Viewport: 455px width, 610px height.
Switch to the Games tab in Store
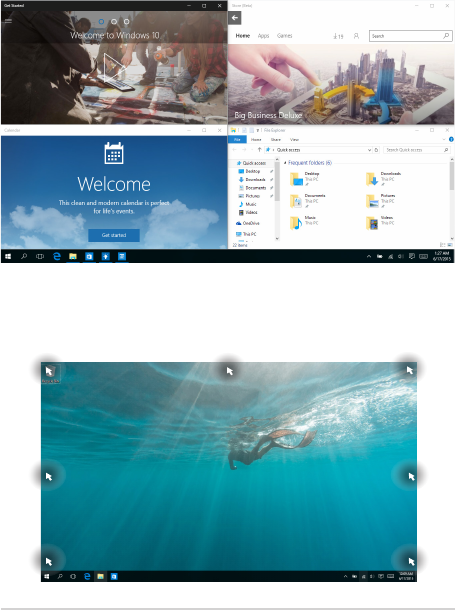tap(284, 36)
